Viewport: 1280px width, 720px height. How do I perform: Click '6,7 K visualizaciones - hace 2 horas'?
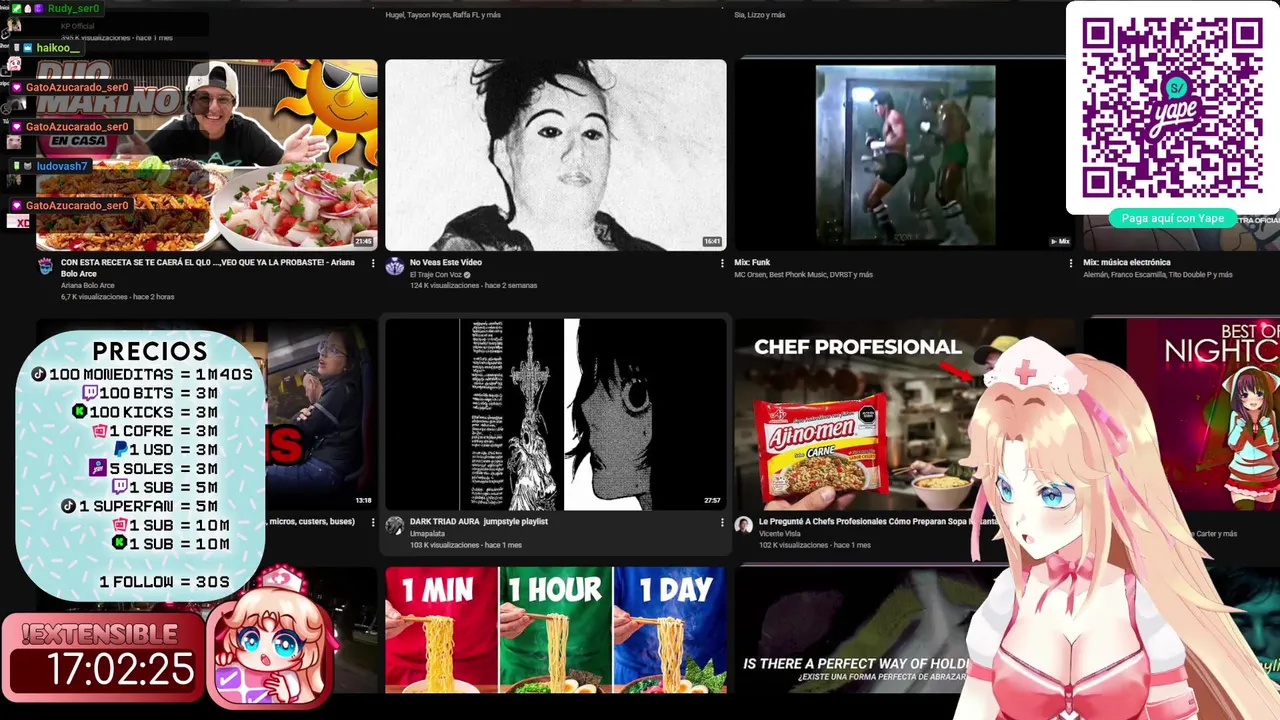pos(117,297)
